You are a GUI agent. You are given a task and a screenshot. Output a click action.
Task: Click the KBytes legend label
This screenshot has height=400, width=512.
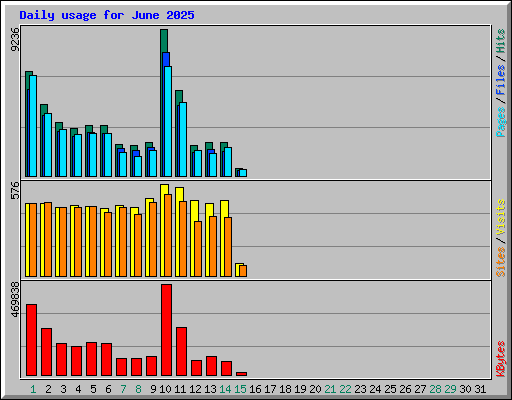(500, 359)
